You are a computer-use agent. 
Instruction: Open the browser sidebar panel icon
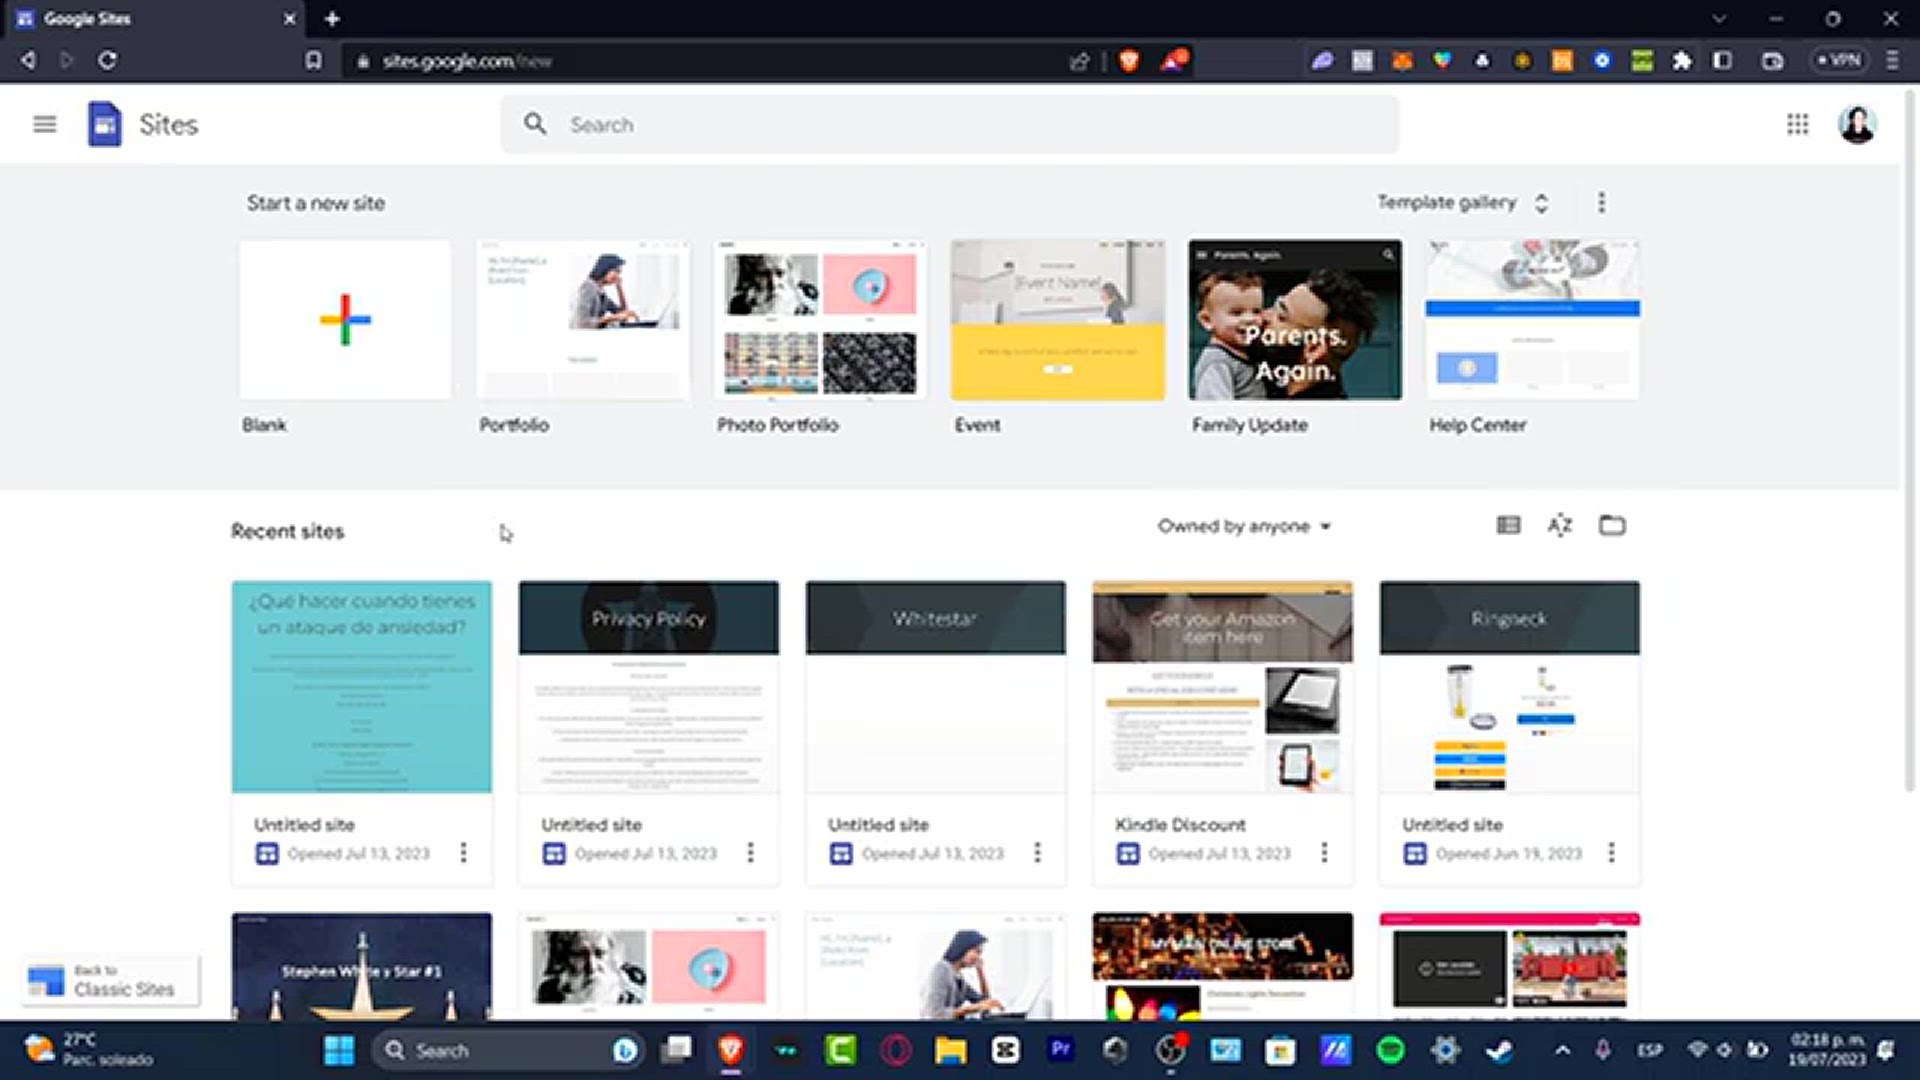[1722, 61]
